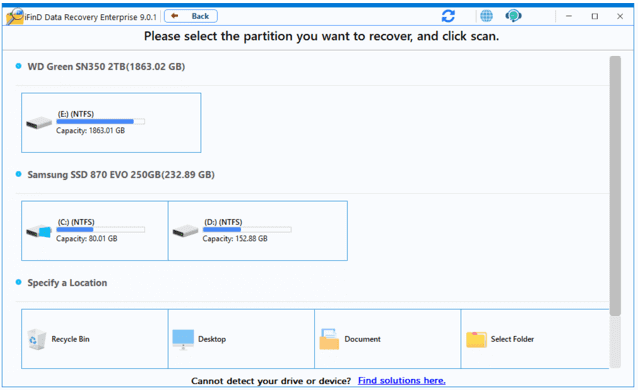Click the Recycle Bin icon
638x390 pixels.
[x=37, y=339]
